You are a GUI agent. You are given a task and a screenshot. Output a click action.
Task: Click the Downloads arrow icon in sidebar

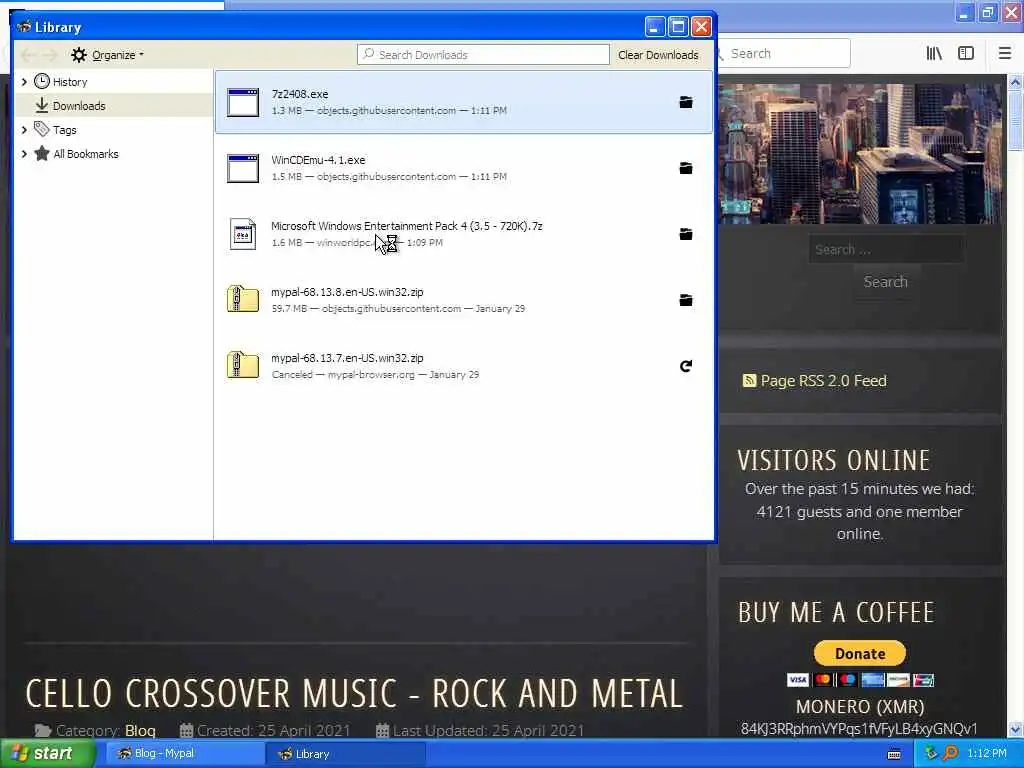click(x=42, y=105)
